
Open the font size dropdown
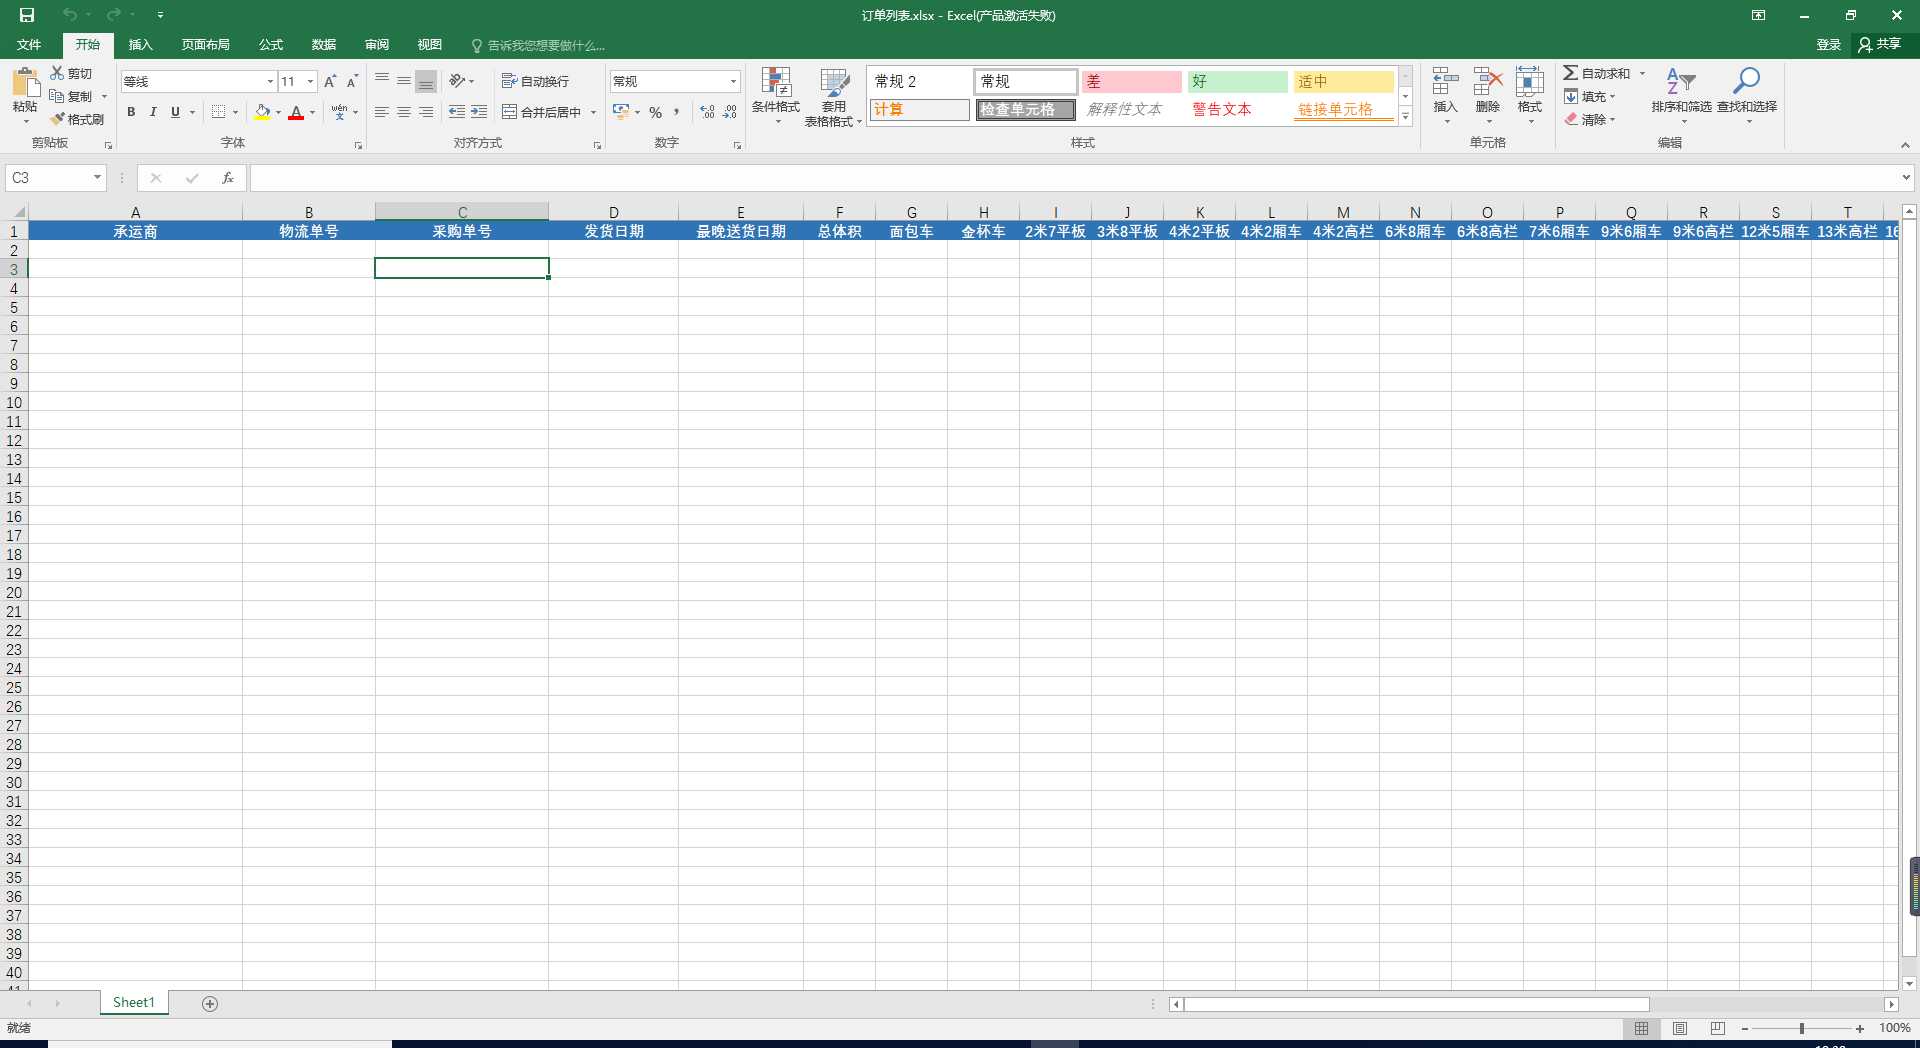[311, 81]
